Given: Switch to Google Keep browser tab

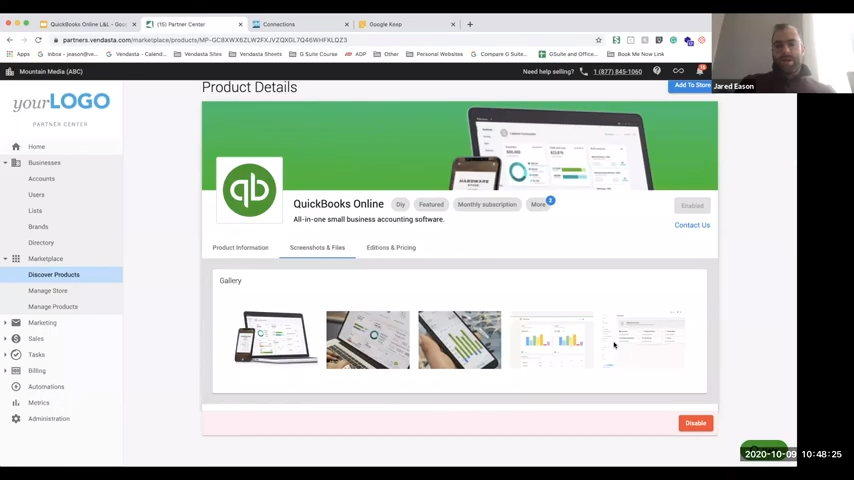Looking at the screenshot, I should tap(406, 25).
